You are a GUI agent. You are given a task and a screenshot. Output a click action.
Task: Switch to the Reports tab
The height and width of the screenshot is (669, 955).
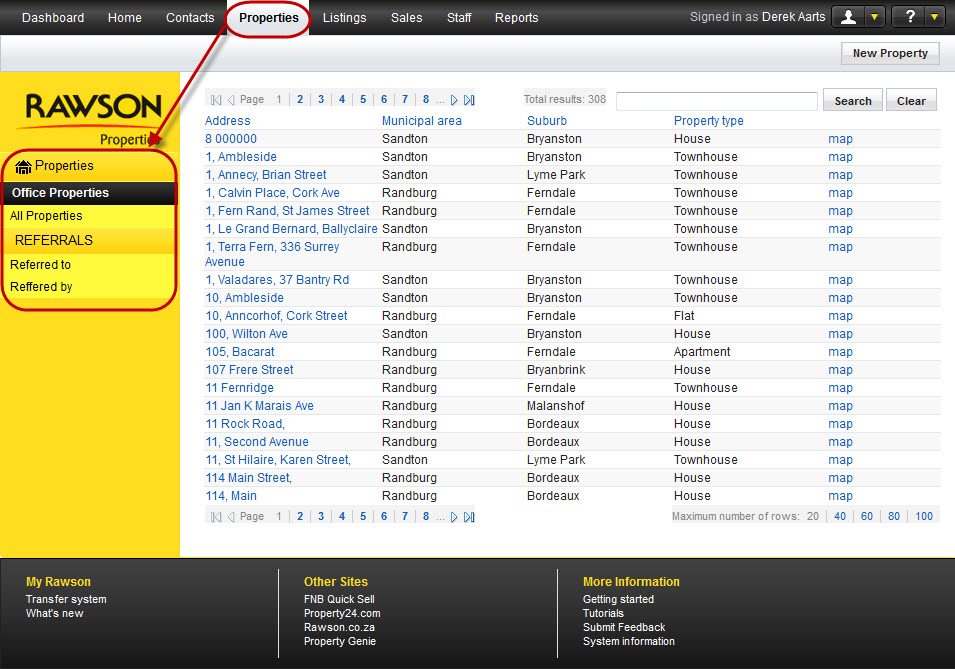[516, 18]
